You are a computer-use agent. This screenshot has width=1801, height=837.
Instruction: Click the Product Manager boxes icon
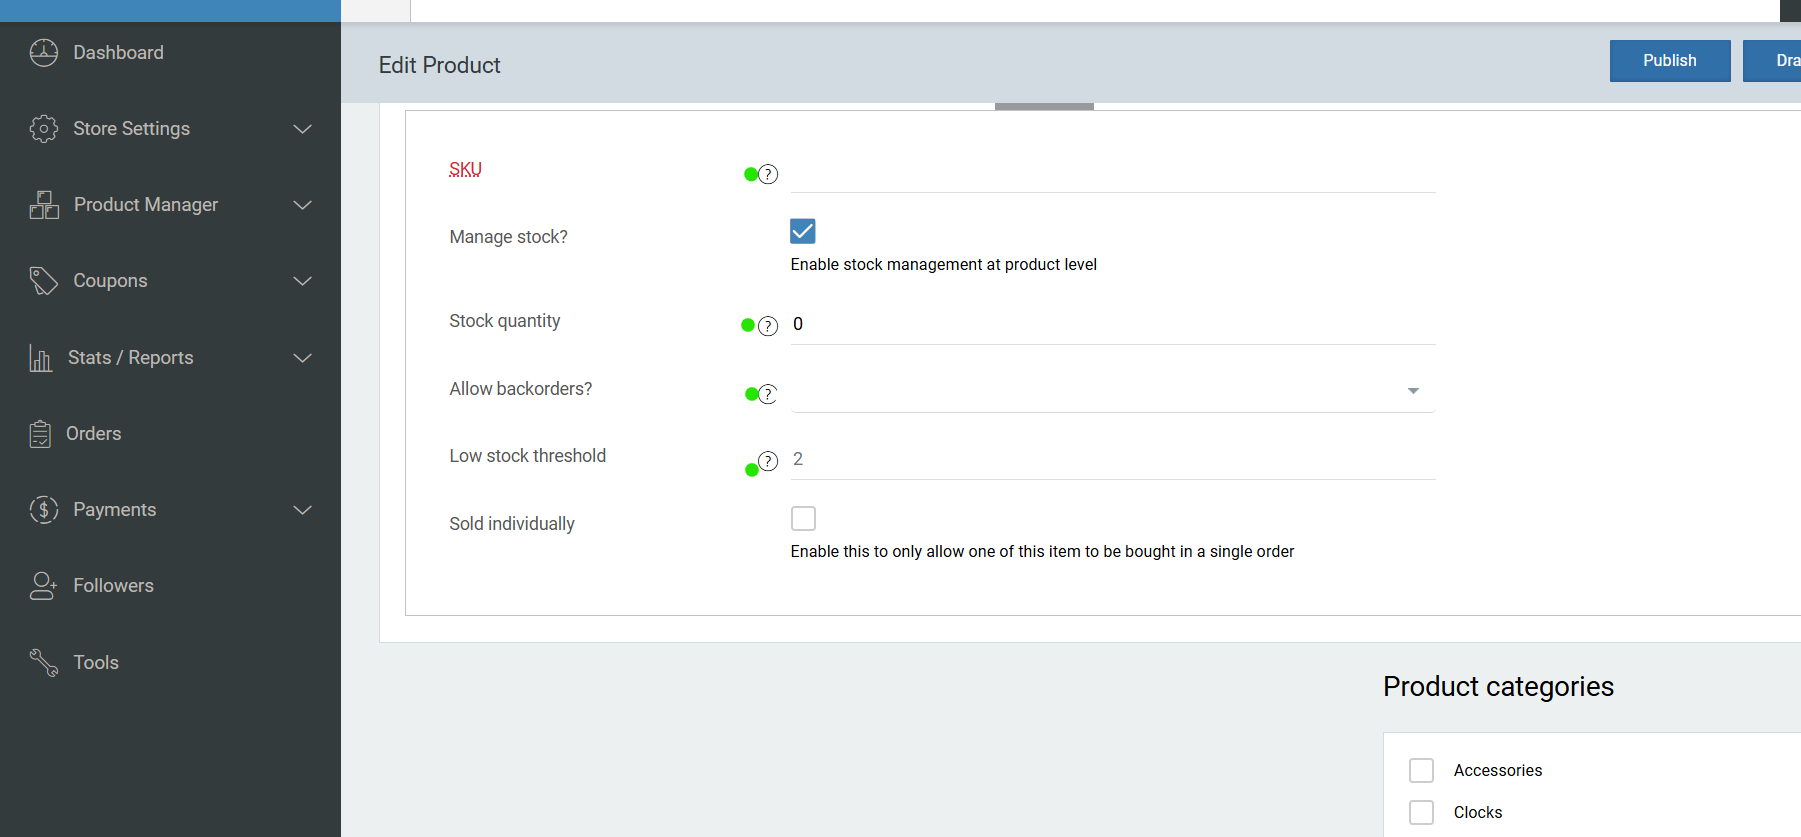44,205
